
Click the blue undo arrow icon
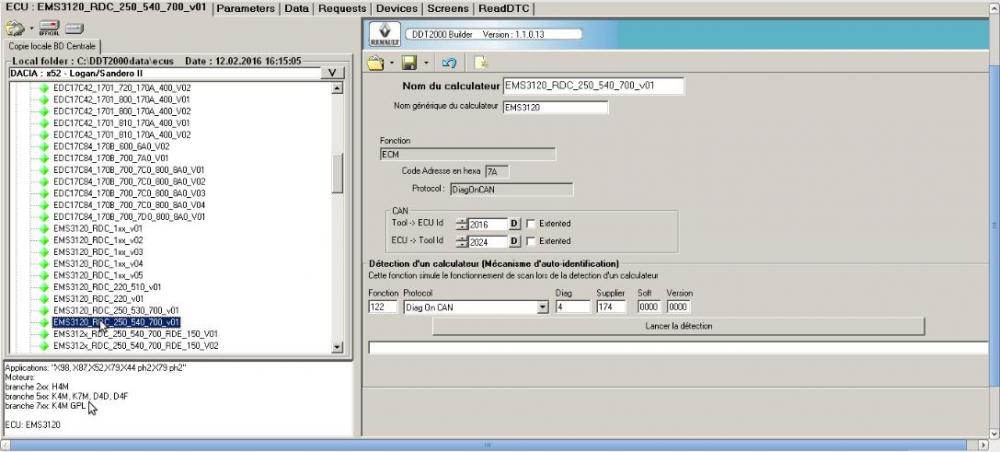click(x=449, y=62)
